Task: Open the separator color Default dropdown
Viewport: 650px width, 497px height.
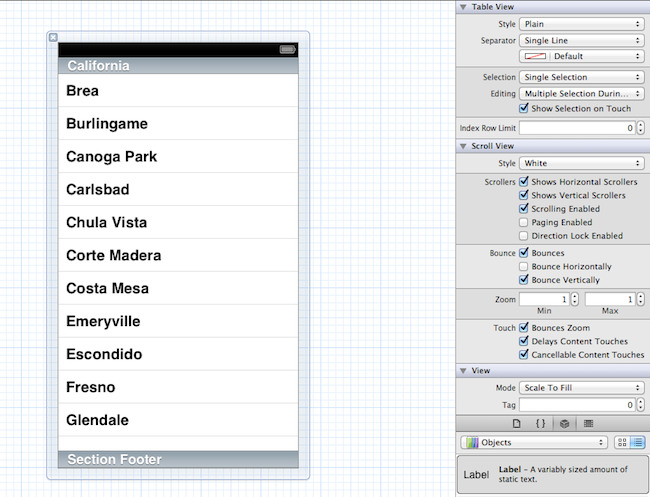Action: (x=582, y=56)
